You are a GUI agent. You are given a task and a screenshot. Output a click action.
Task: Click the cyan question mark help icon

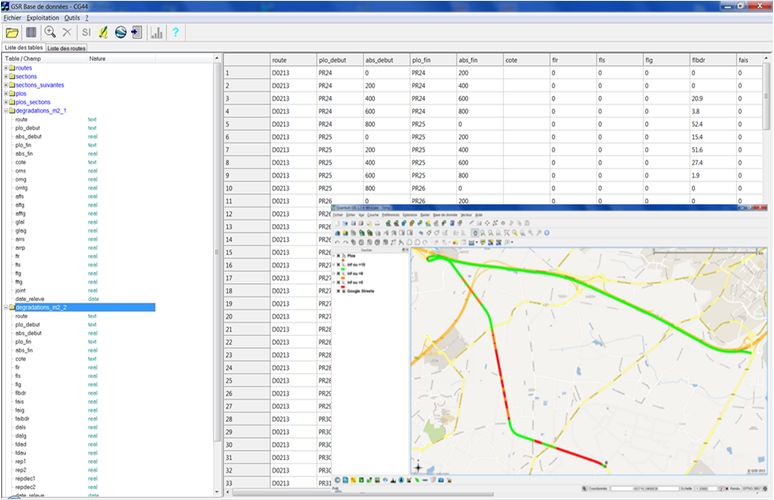tap(176, 33)
